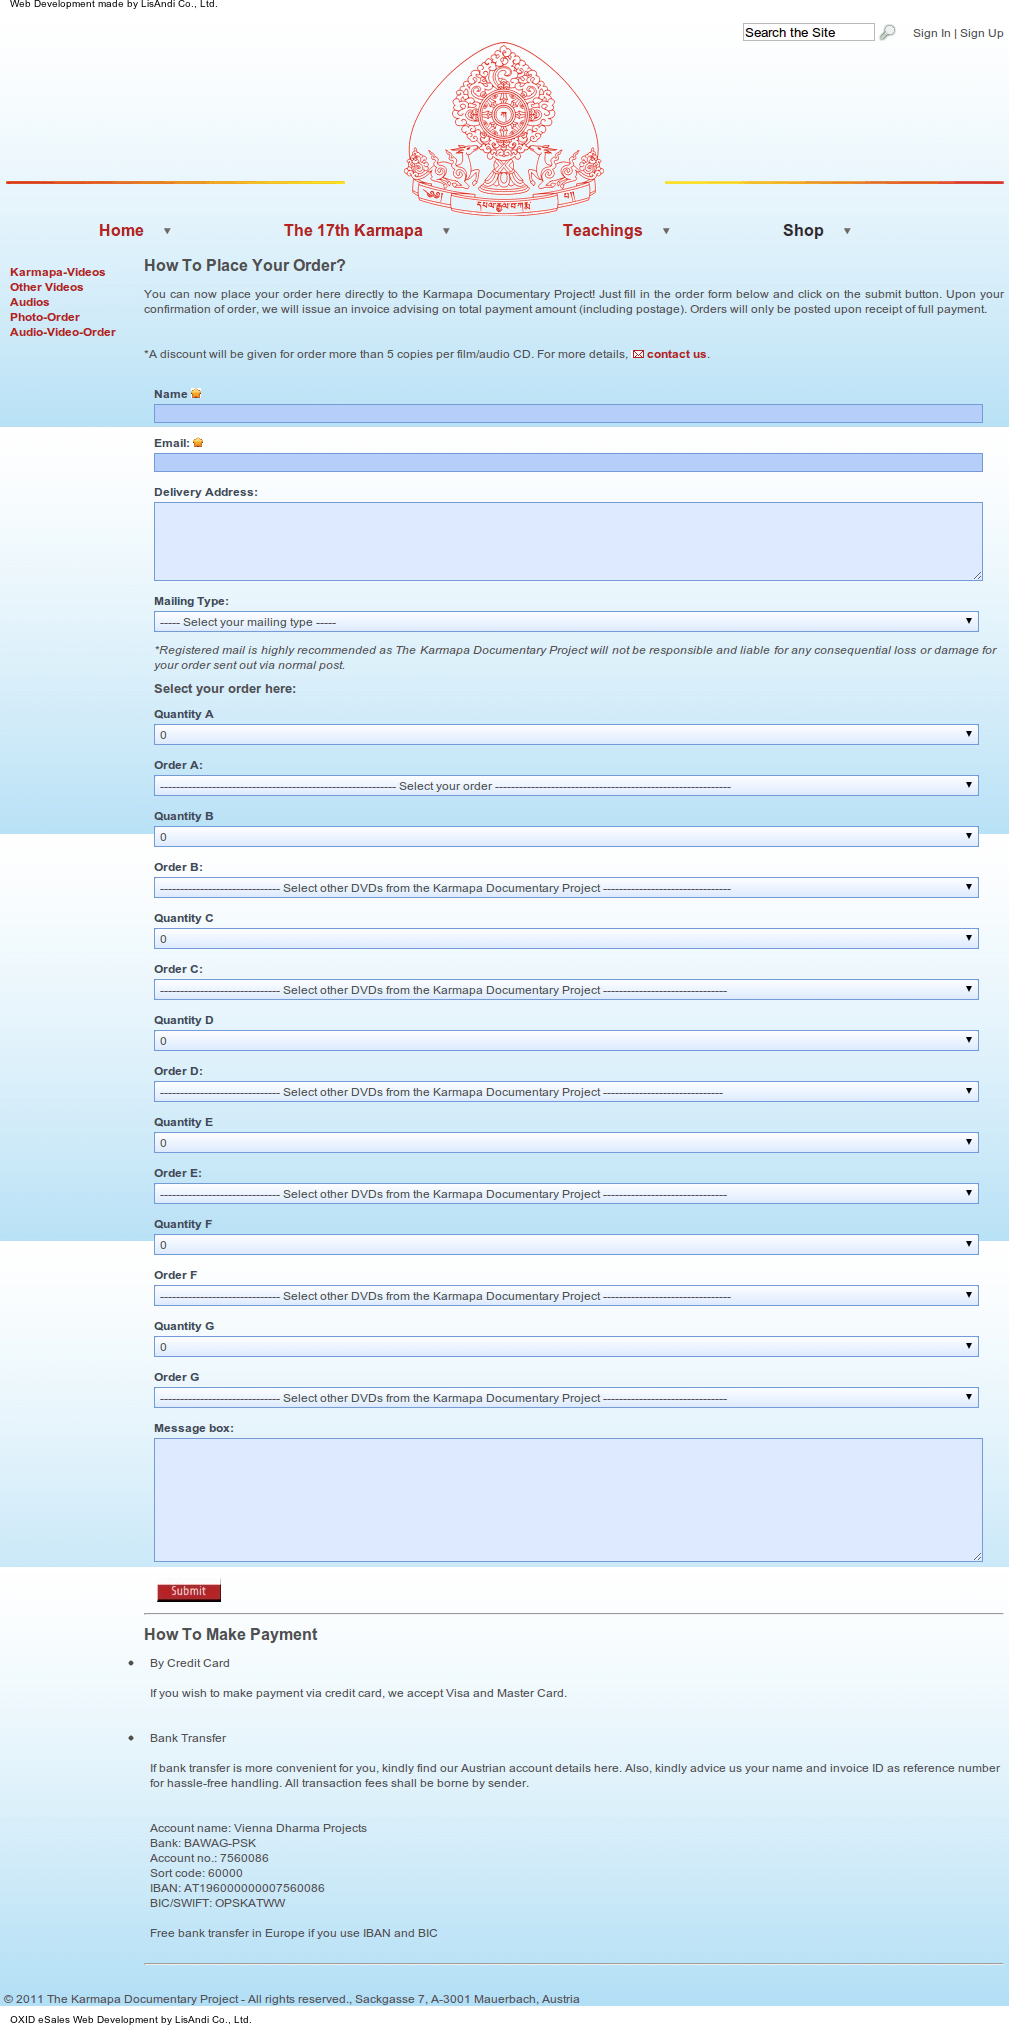Viewport: 1009px width, 2026px height.
Task: Expand the Home menu arrow
Action: point(167,231)
